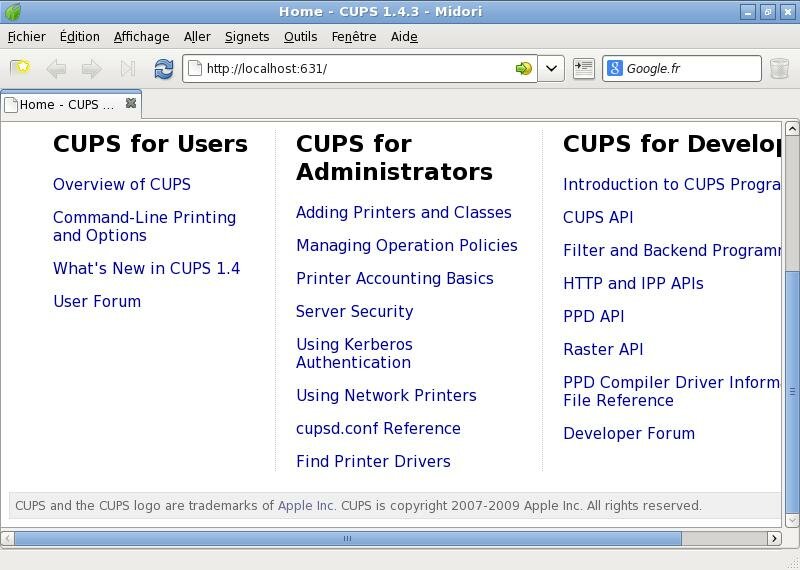The height and width of the screenshot is (570, 800).
Task: Open the address bar history dropdown
Action: [x=551, y=68]
